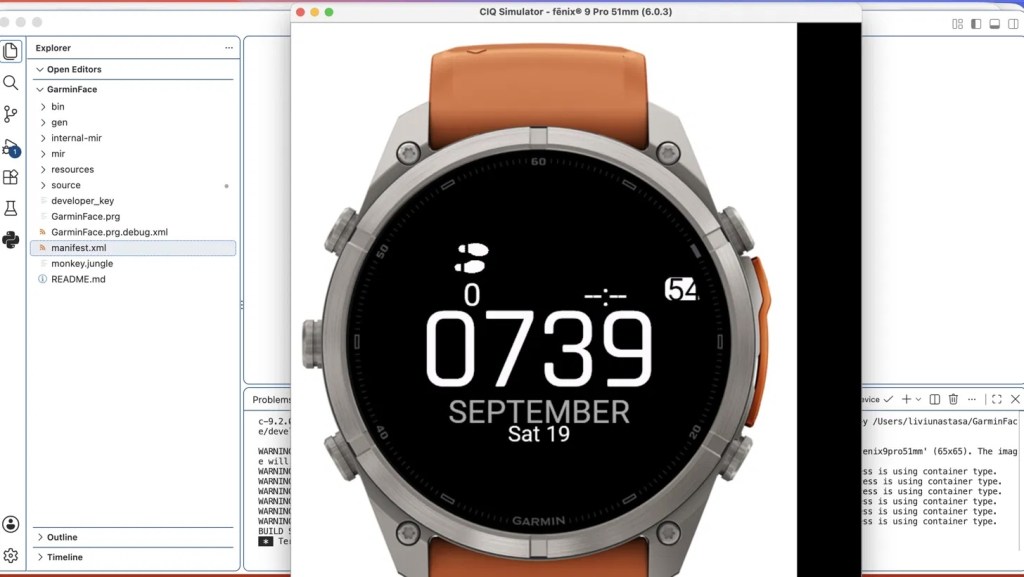The width and height of the screenshot is (1024, 577).
Task: Open the Accounts menu icon
Action: pyautogui.click(x=10, y=524)
